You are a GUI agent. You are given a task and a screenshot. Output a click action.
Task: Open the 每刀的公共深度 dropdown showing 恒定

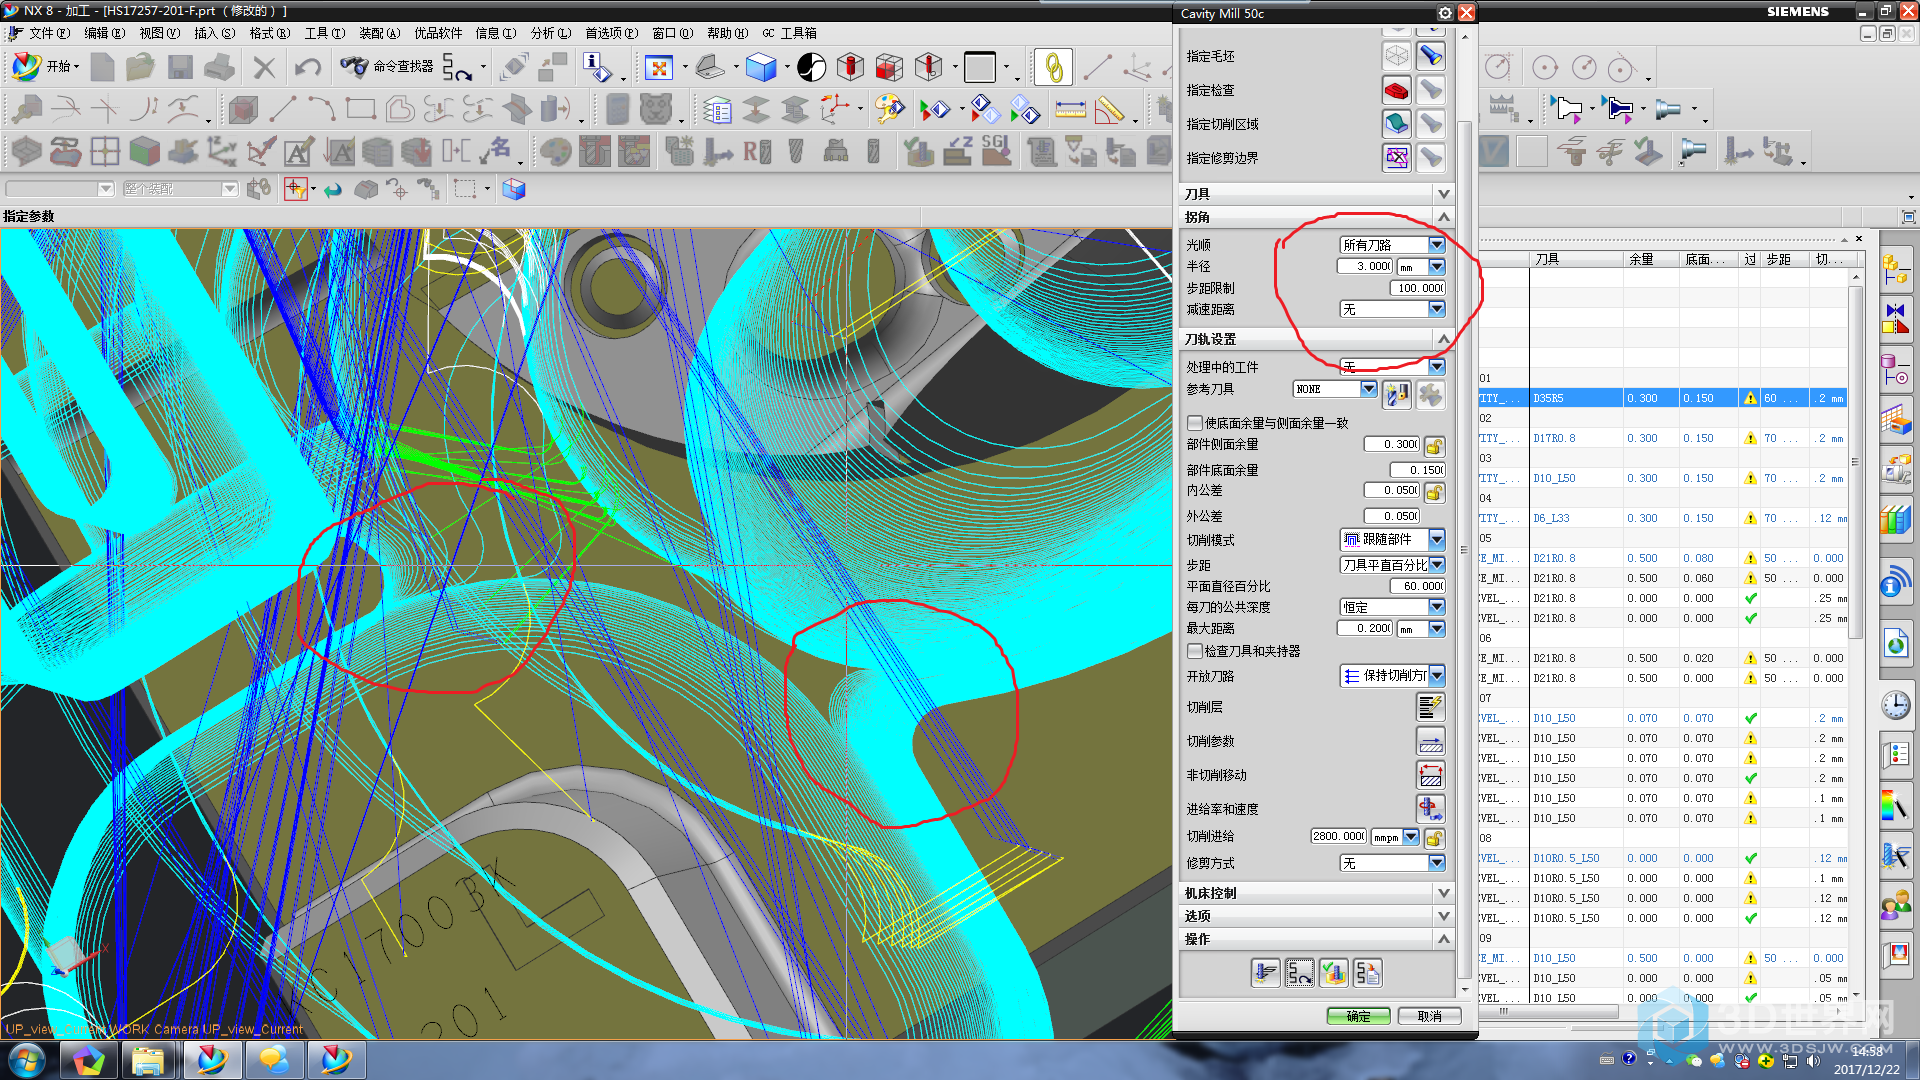(x=1392, y=607)
